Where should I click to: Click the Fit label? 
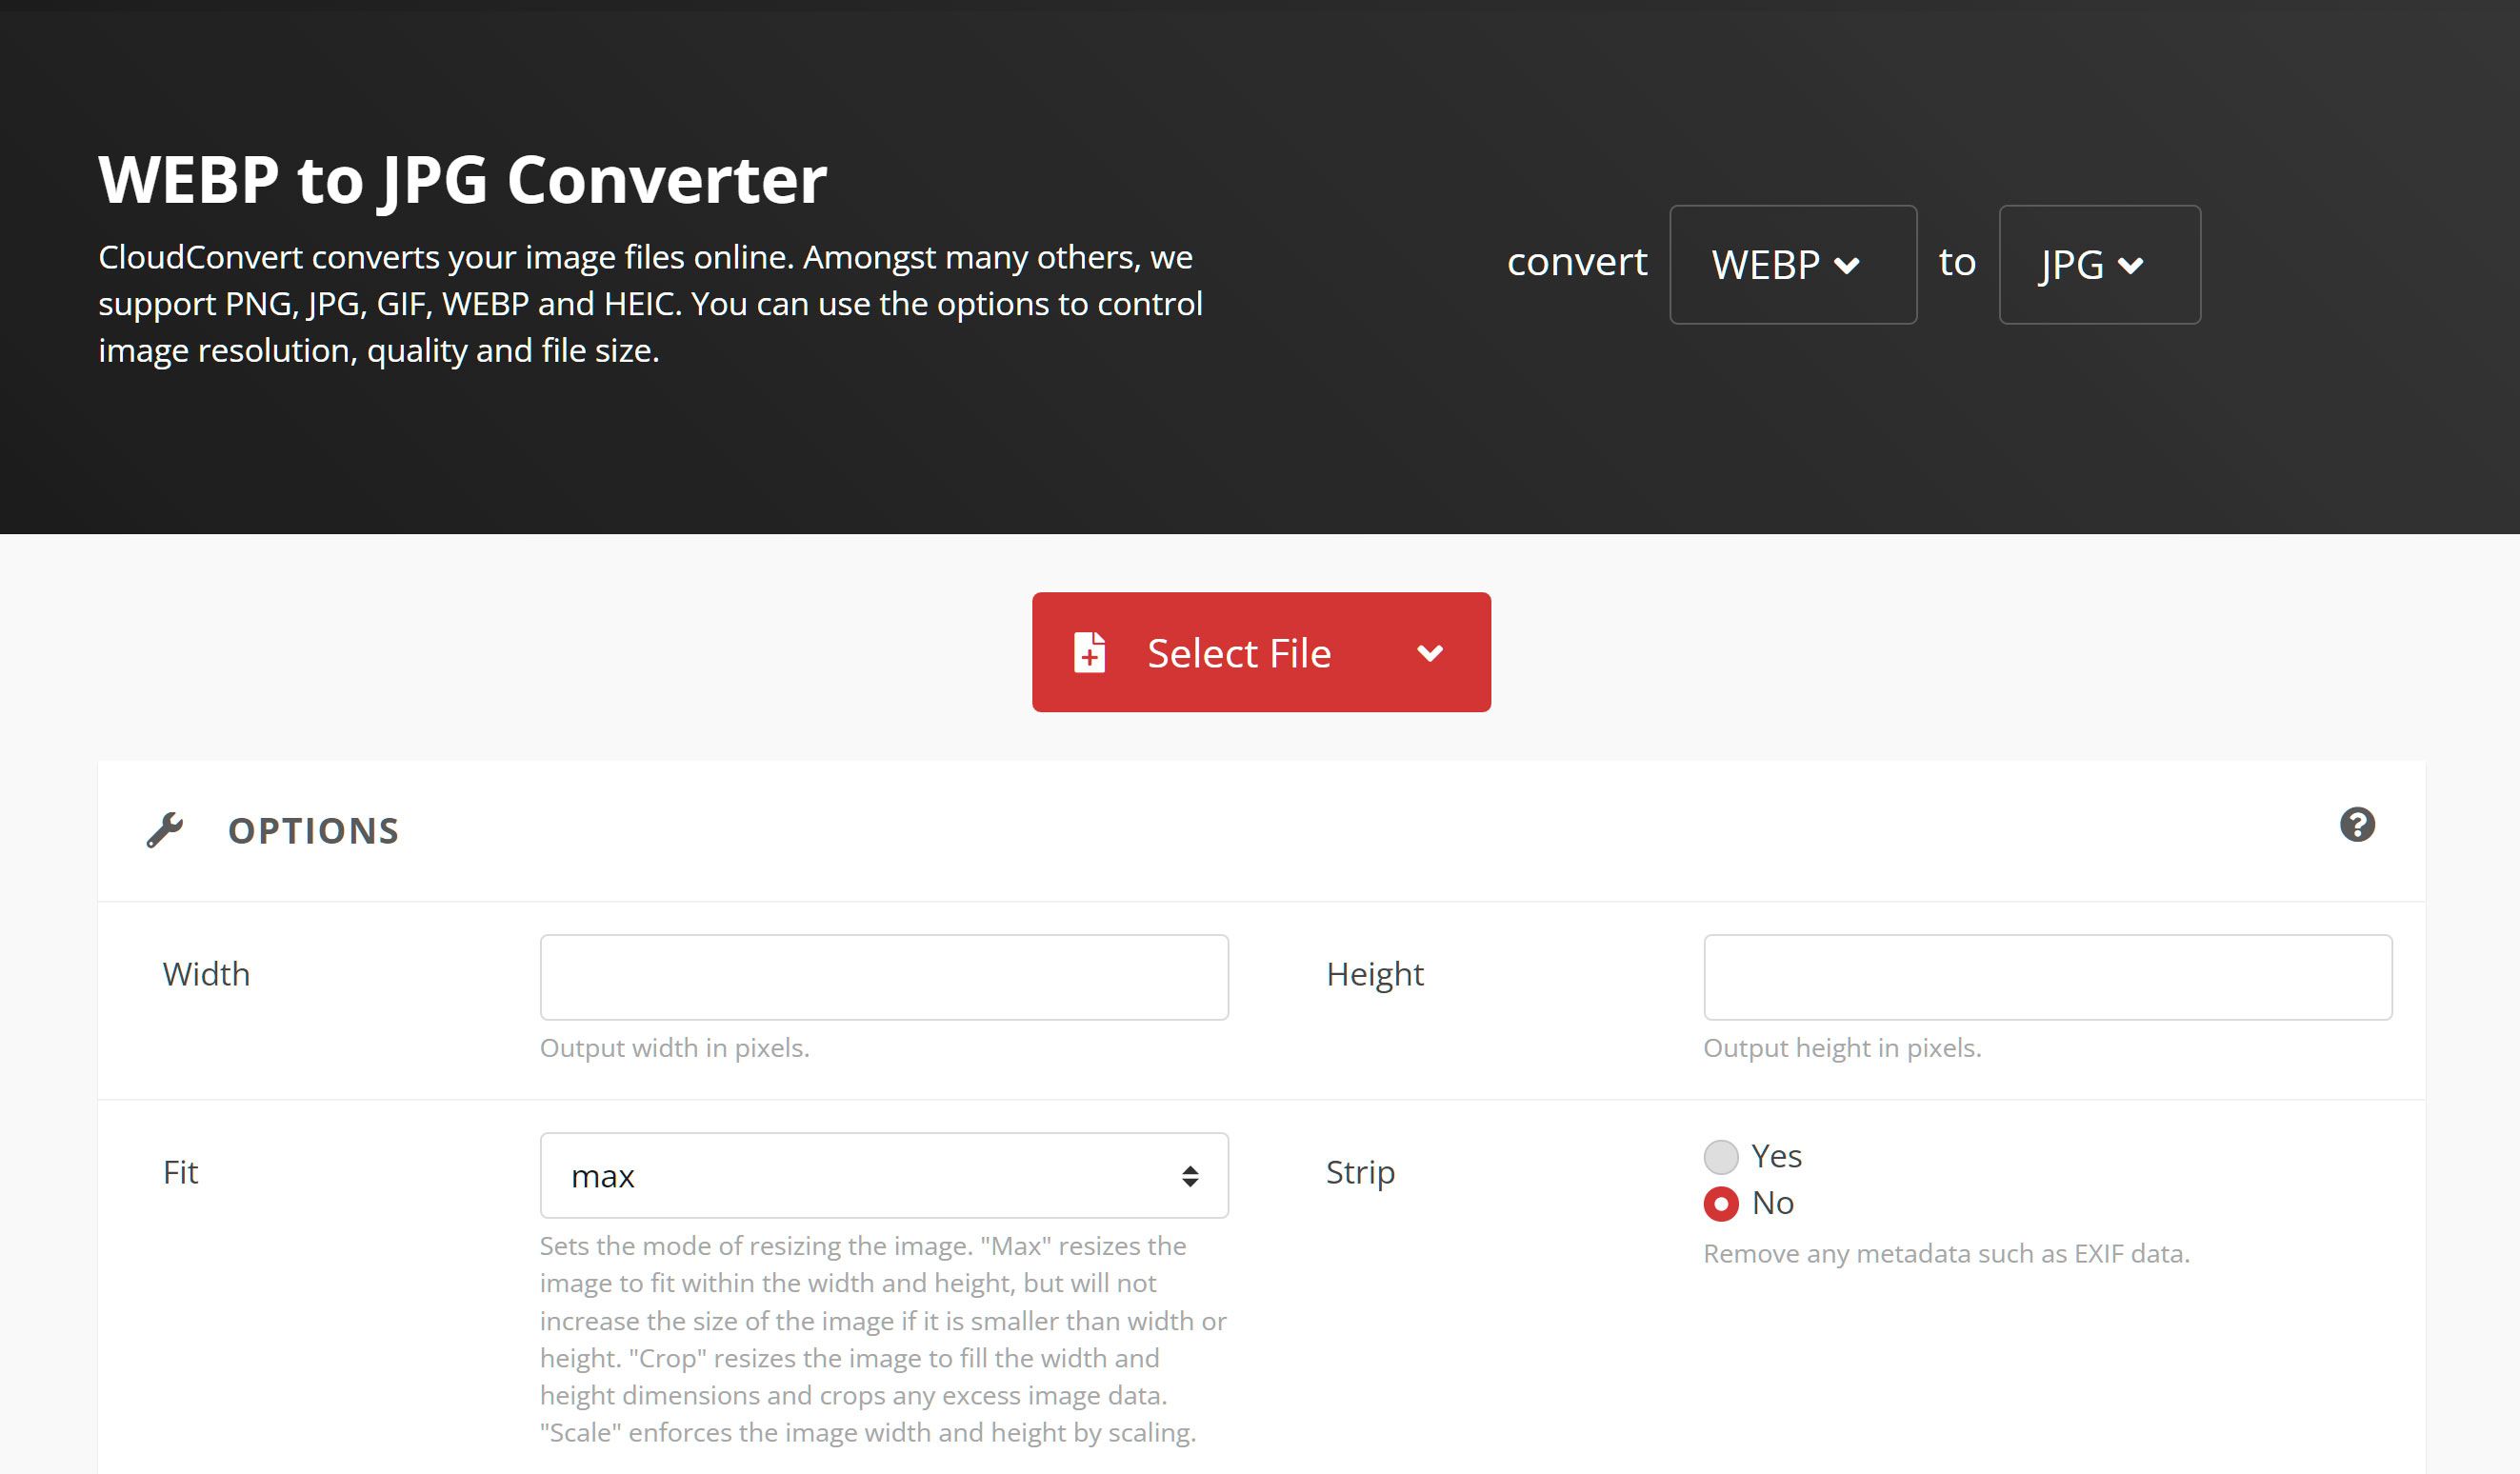click(181, 1172)
